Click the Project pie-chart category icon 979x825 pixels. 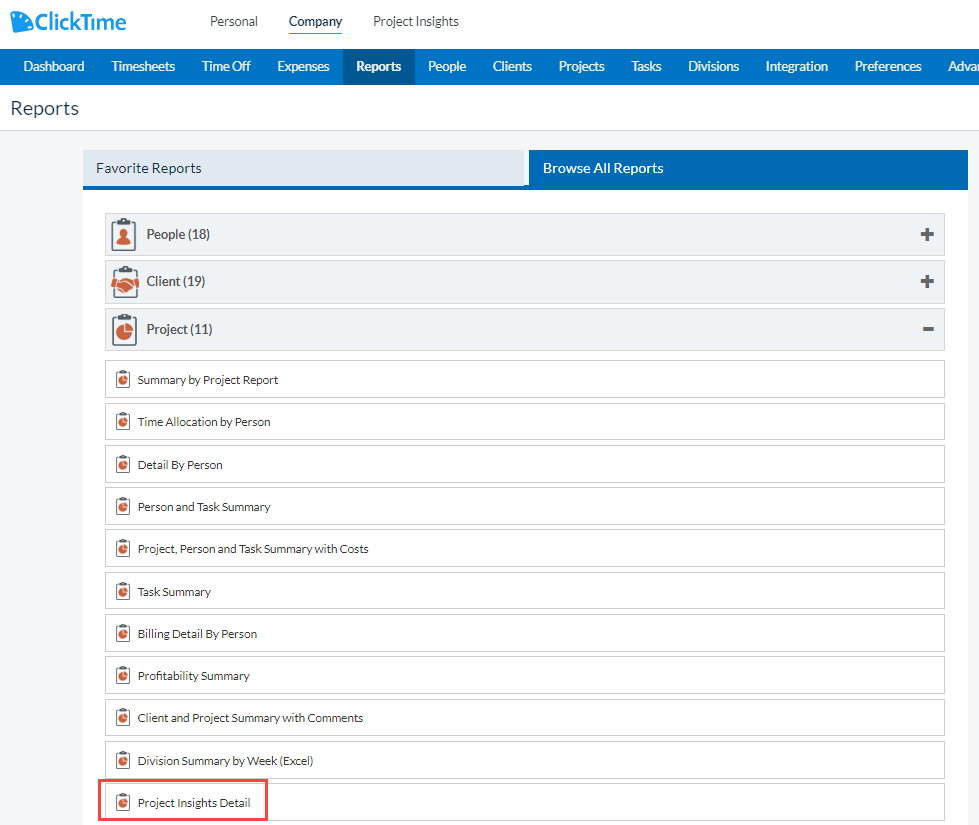tap(124, 329)
